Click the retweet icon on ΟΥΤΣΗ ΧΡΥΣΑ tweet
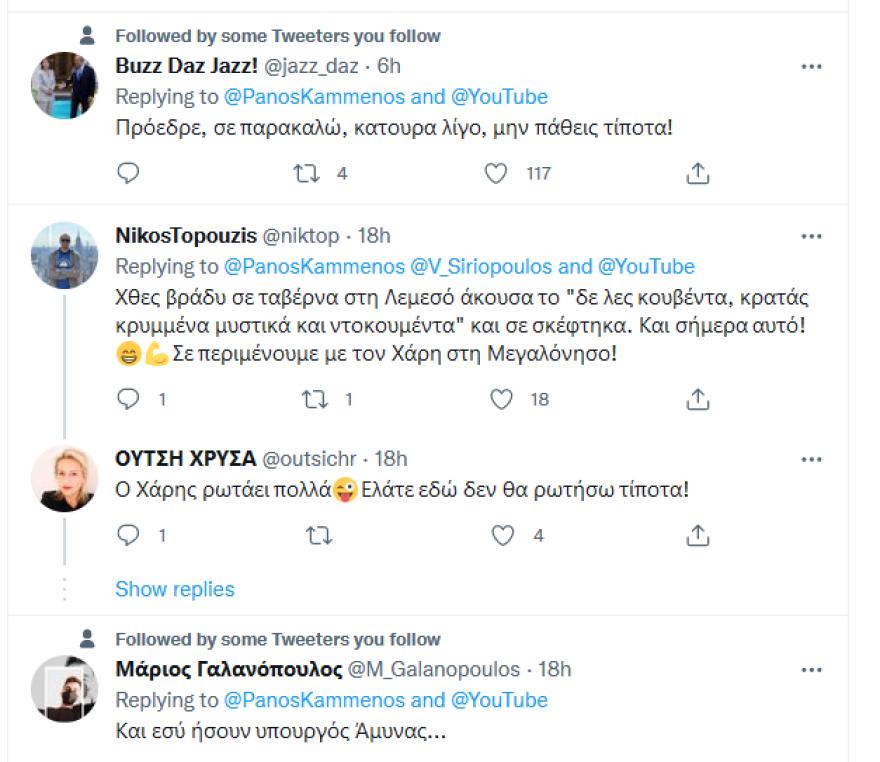Screen dimensions: 880x762 pos(318,535)
